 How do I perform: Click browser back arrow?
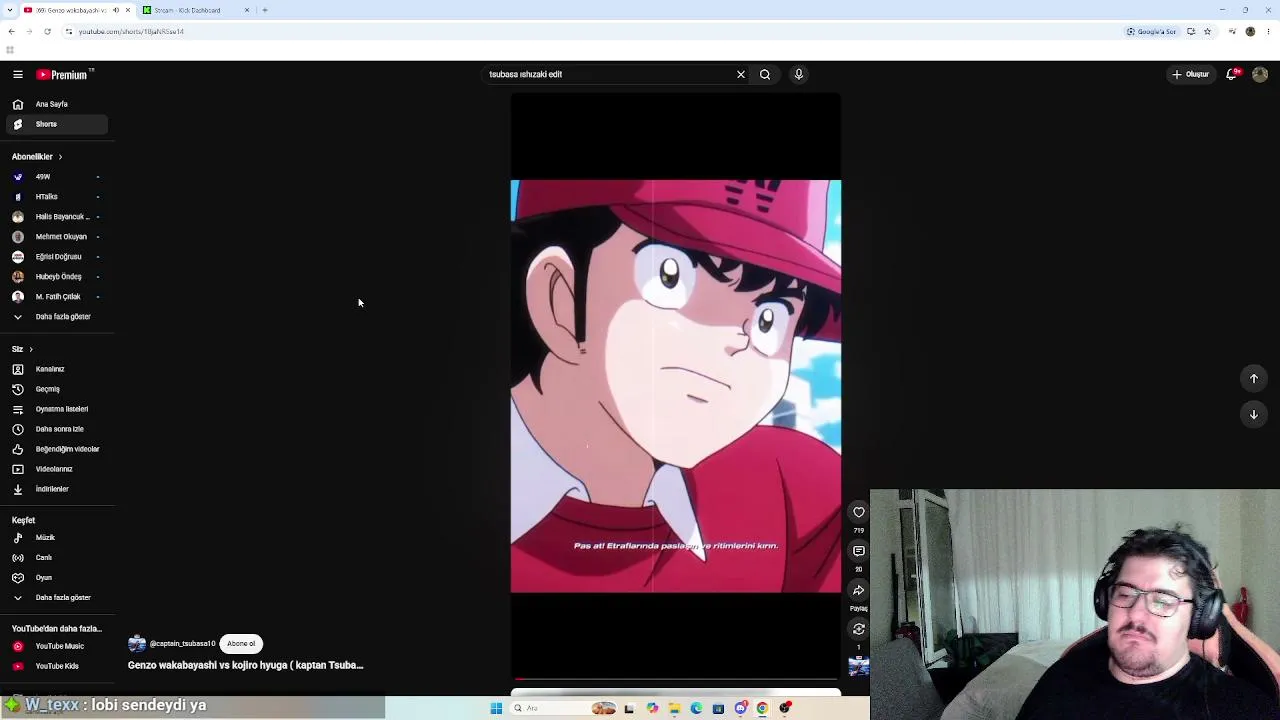(x=11, y=31)
